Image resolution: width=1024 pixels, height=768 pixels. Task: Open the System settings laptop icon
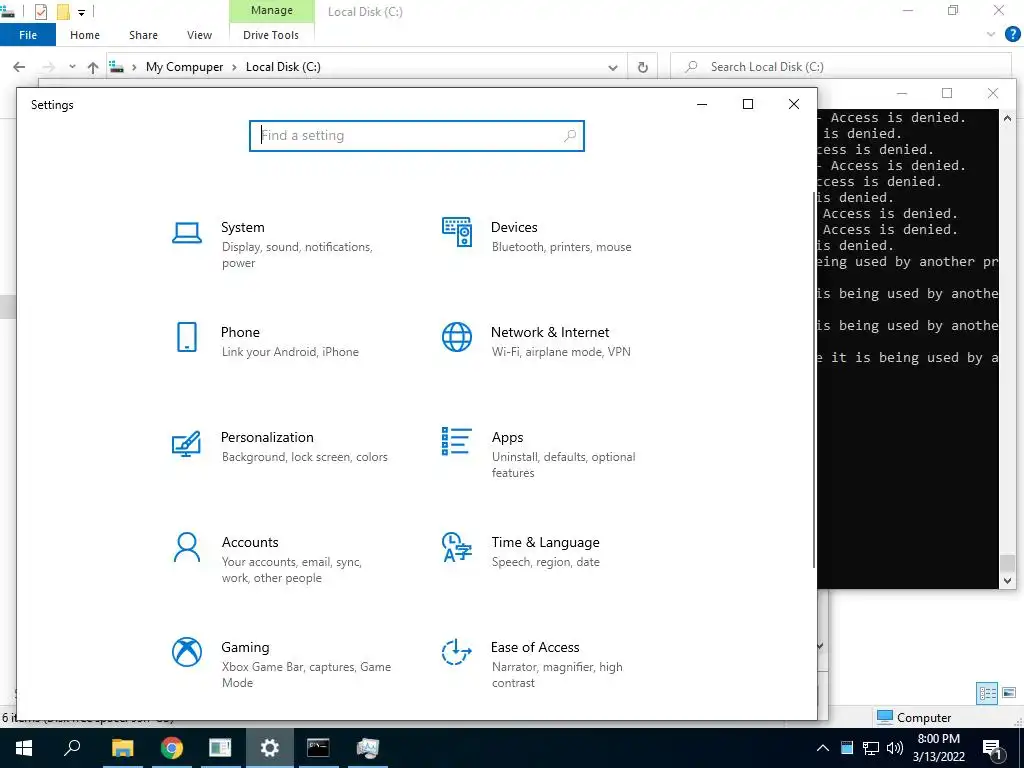187,232
